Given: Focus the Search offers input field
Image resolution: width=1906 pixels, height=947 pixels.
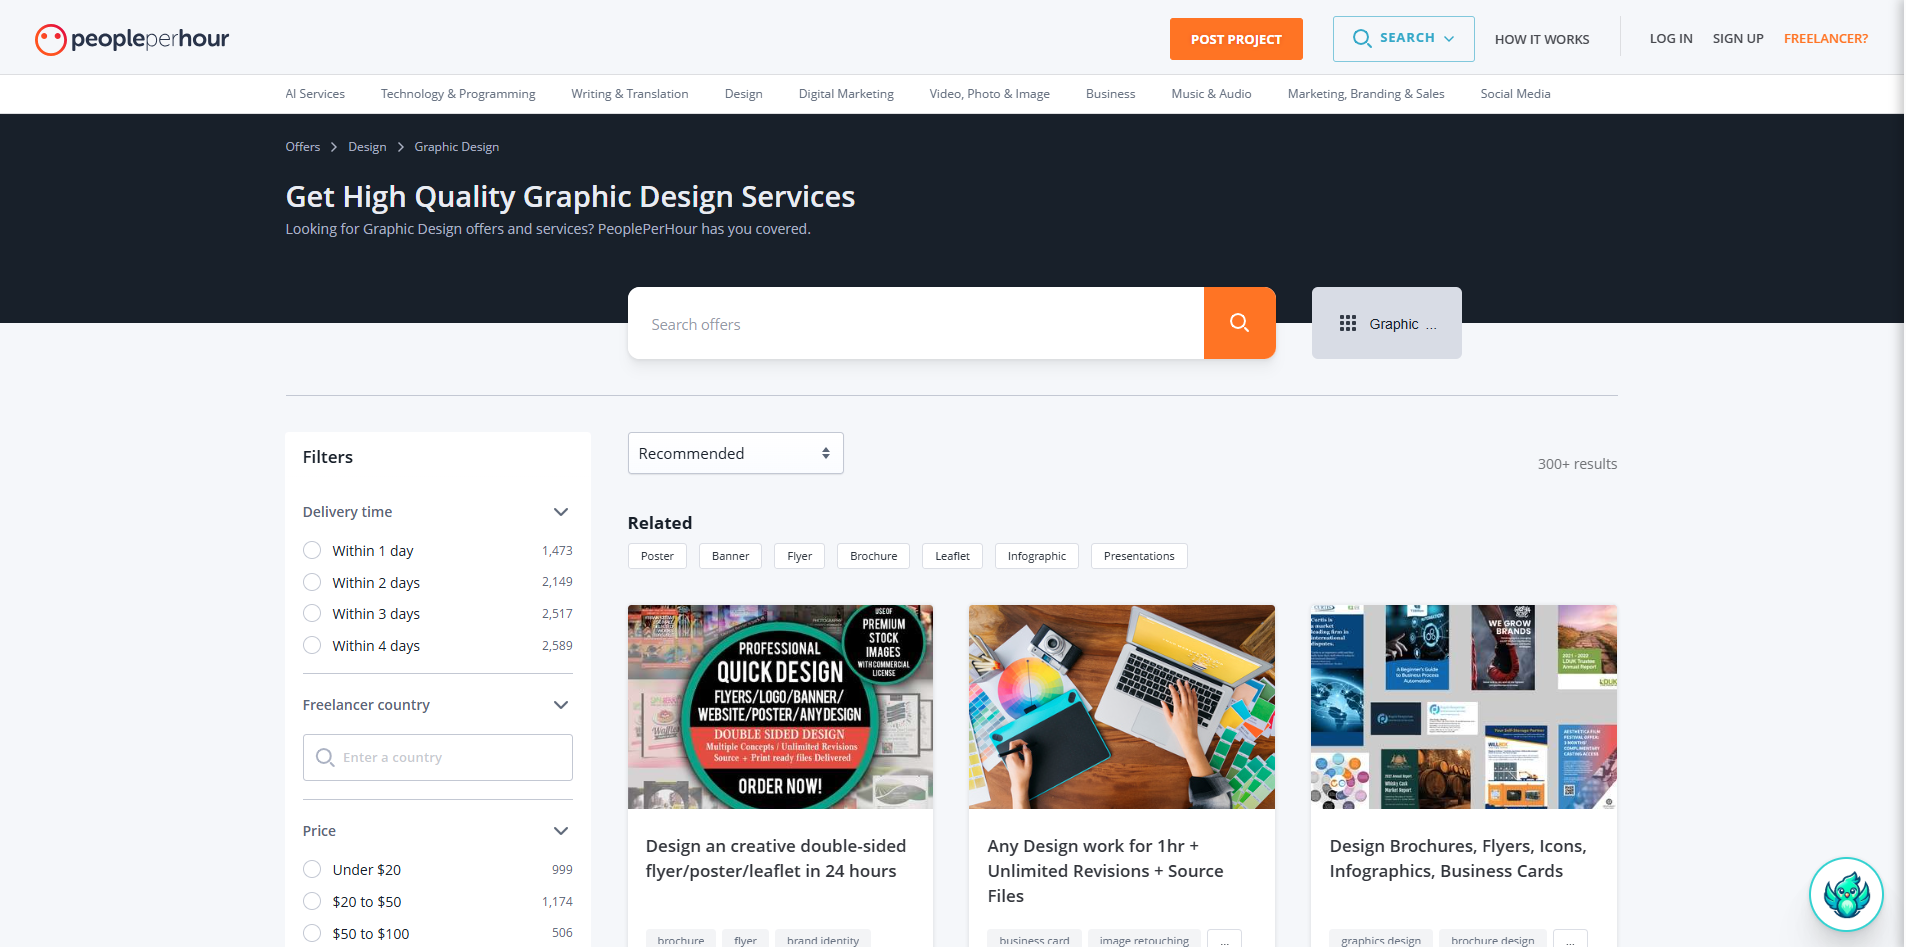Looking at the screenshot, I should click(916, 323).
